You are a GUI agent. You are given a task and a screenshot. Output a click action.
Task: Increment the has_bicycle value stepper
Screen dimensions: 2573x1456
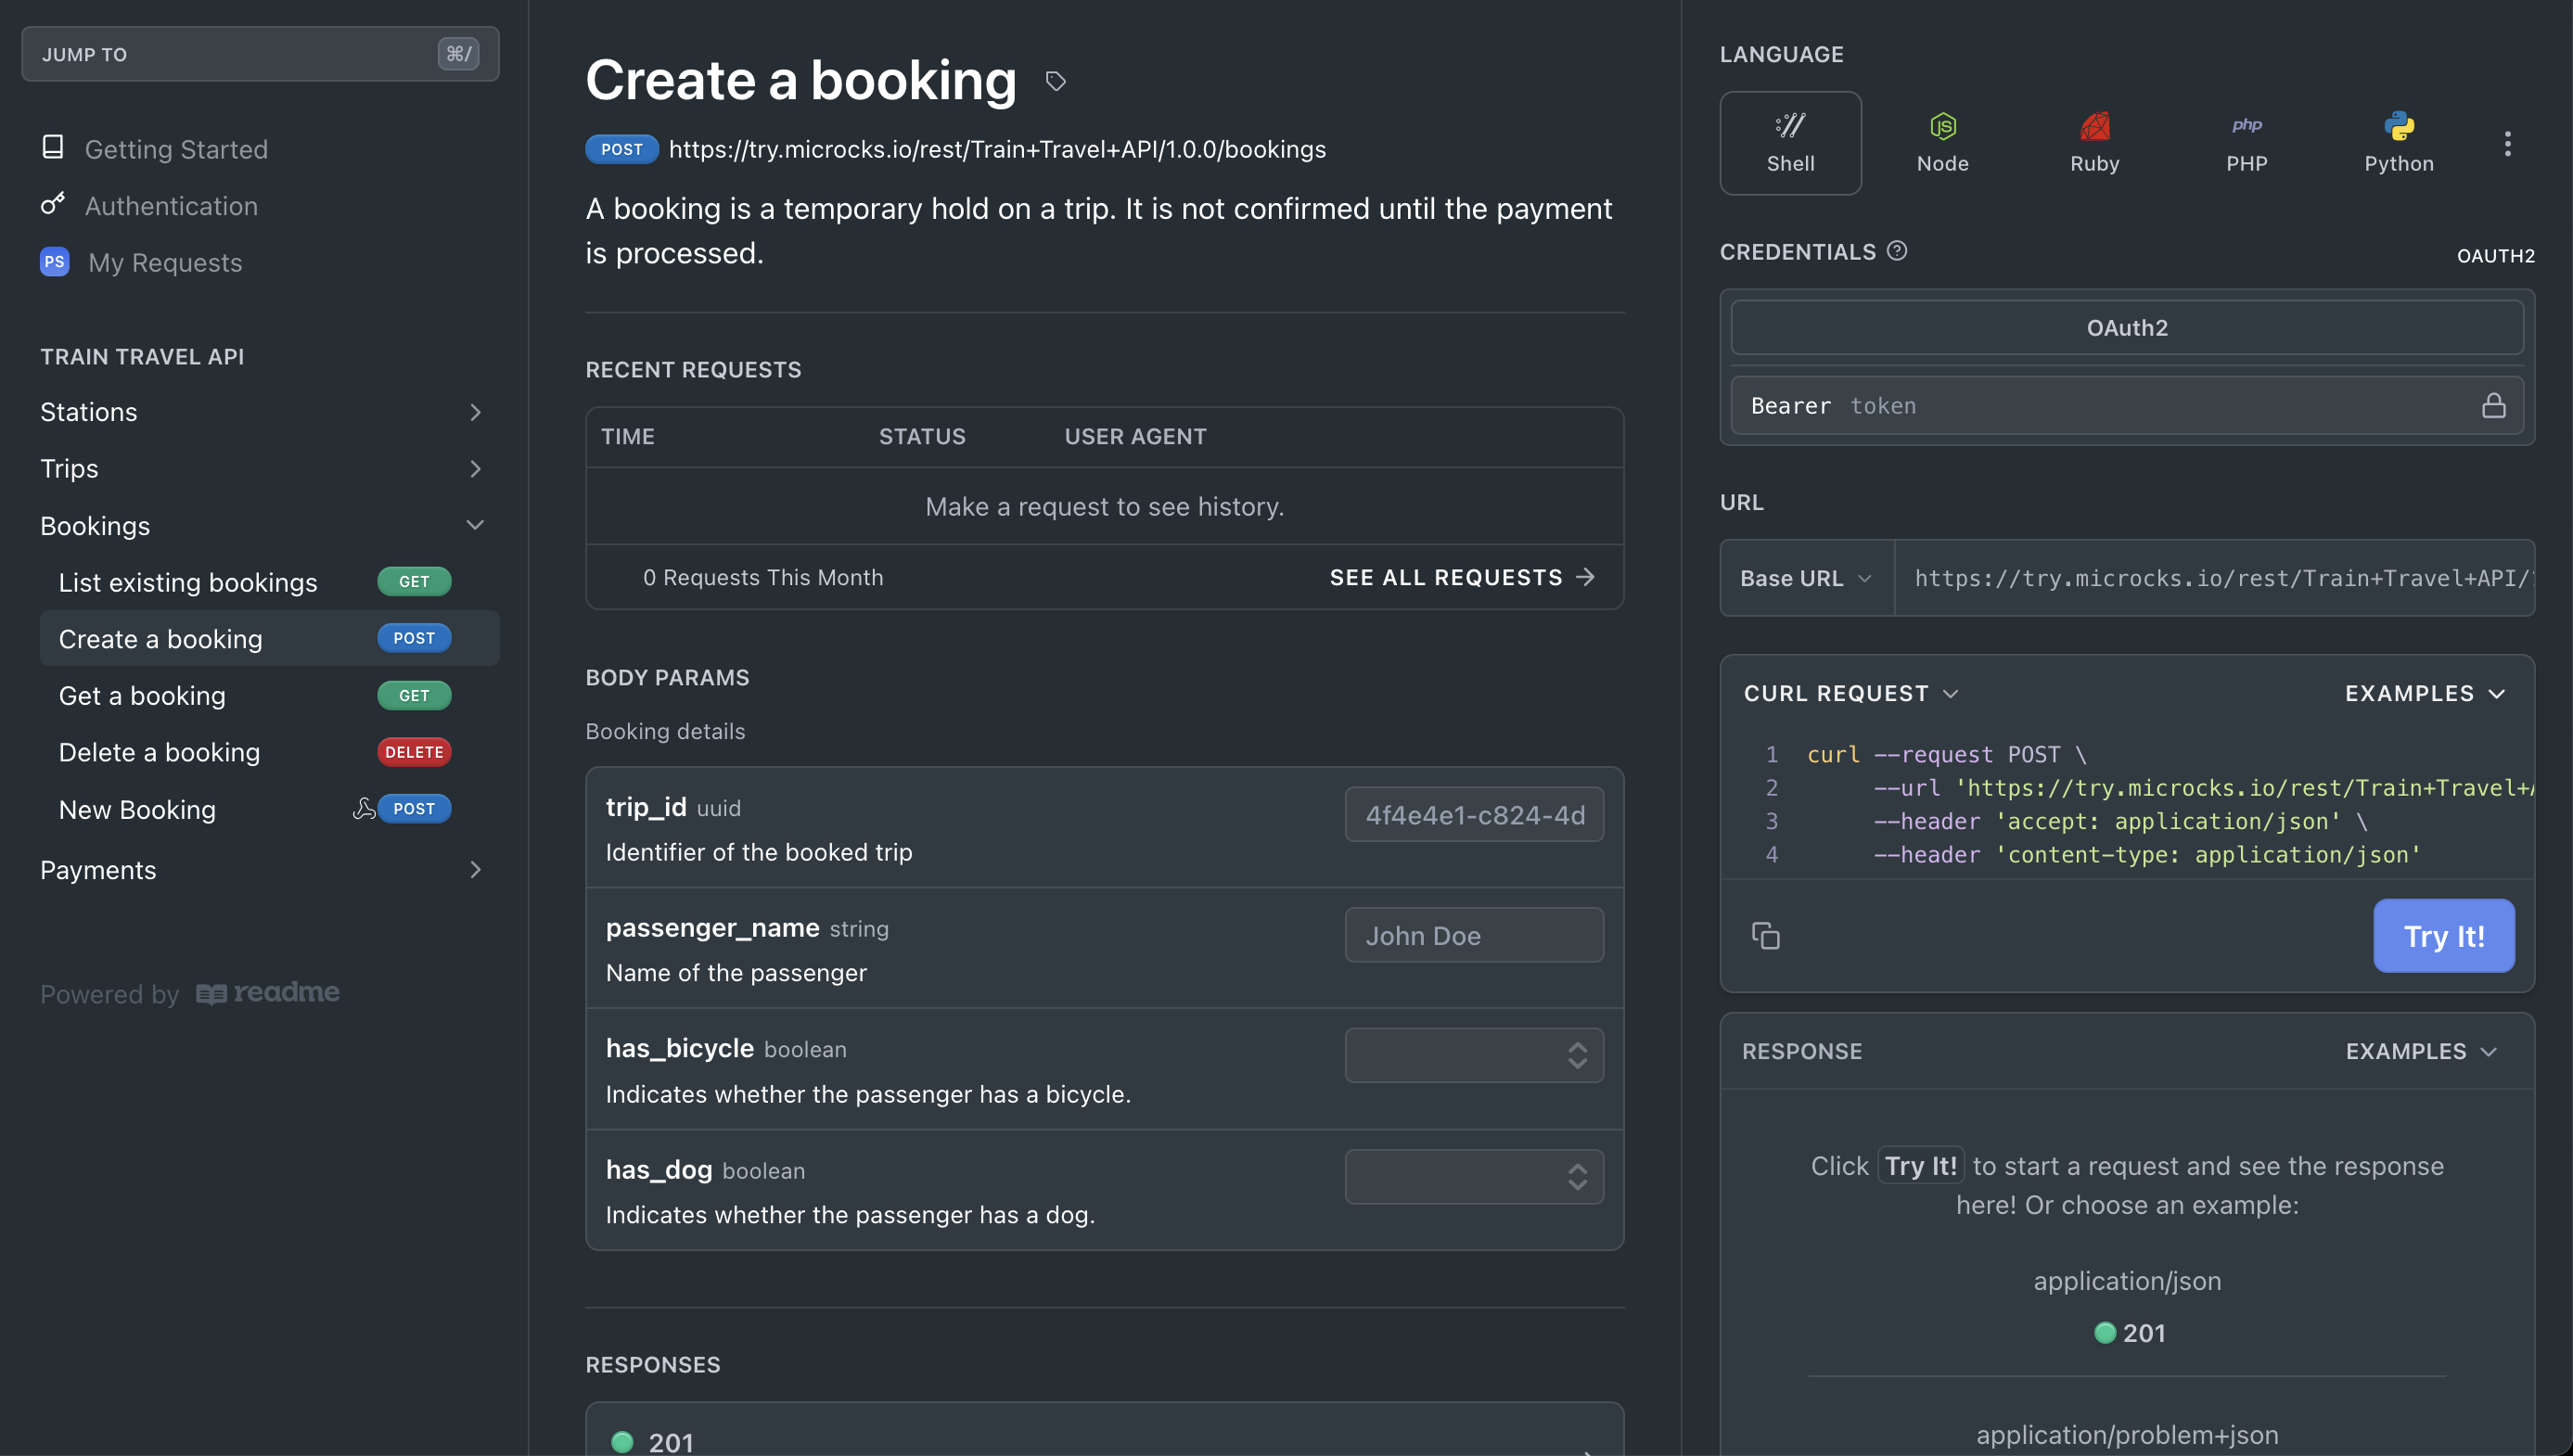click(x=1578, y=1048)
